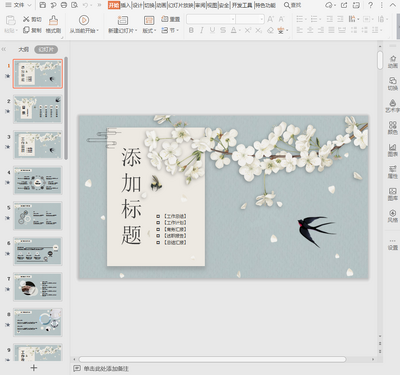Open Print Preview from quick access toolbar
Image resolution: width=400 pixels, height=375 pixels.
[x=75, y=5]
